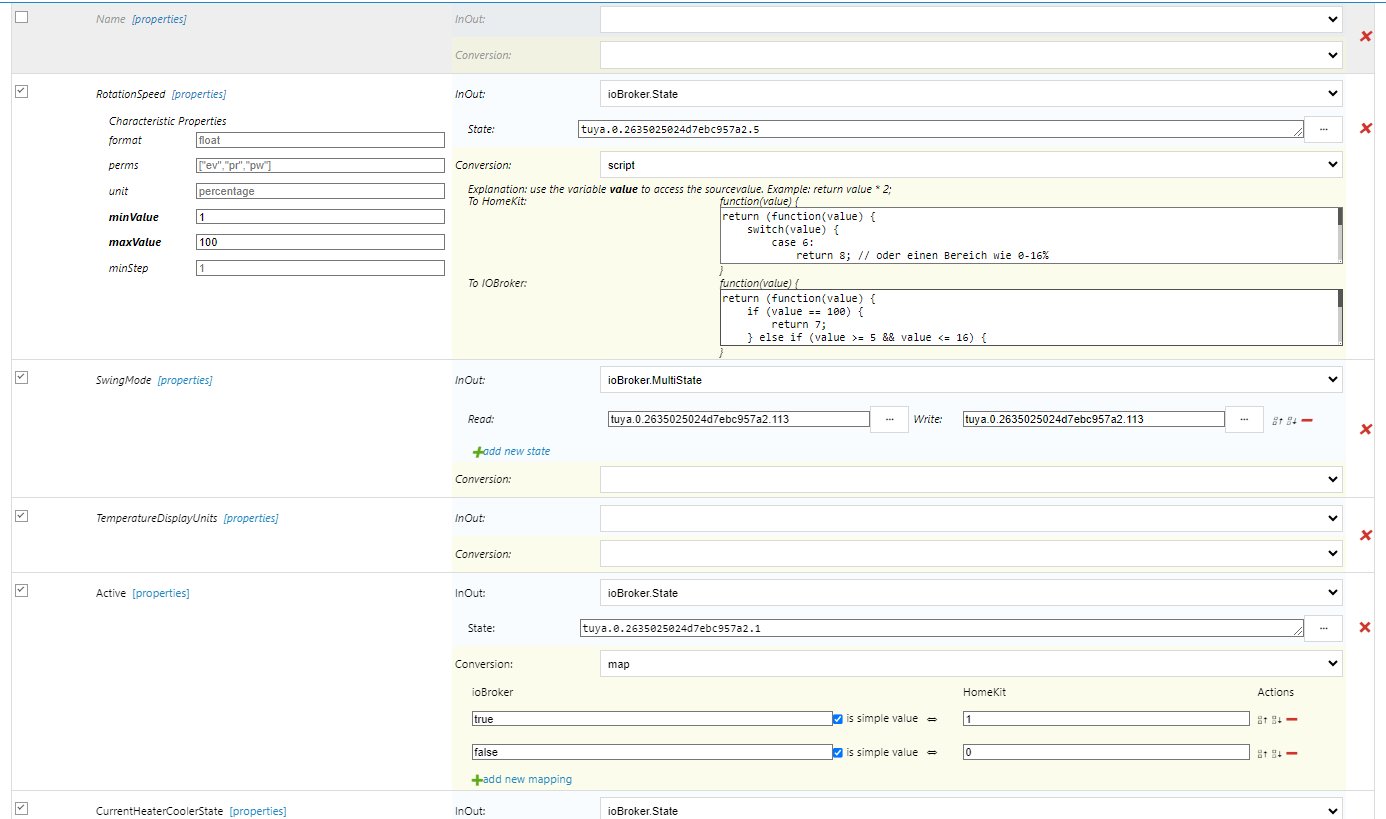Image resolution: width=1386 pixels, height=819 pixels.
Task: Open properties link for TemperatureDisplayUnits
Action: point(251,518)
